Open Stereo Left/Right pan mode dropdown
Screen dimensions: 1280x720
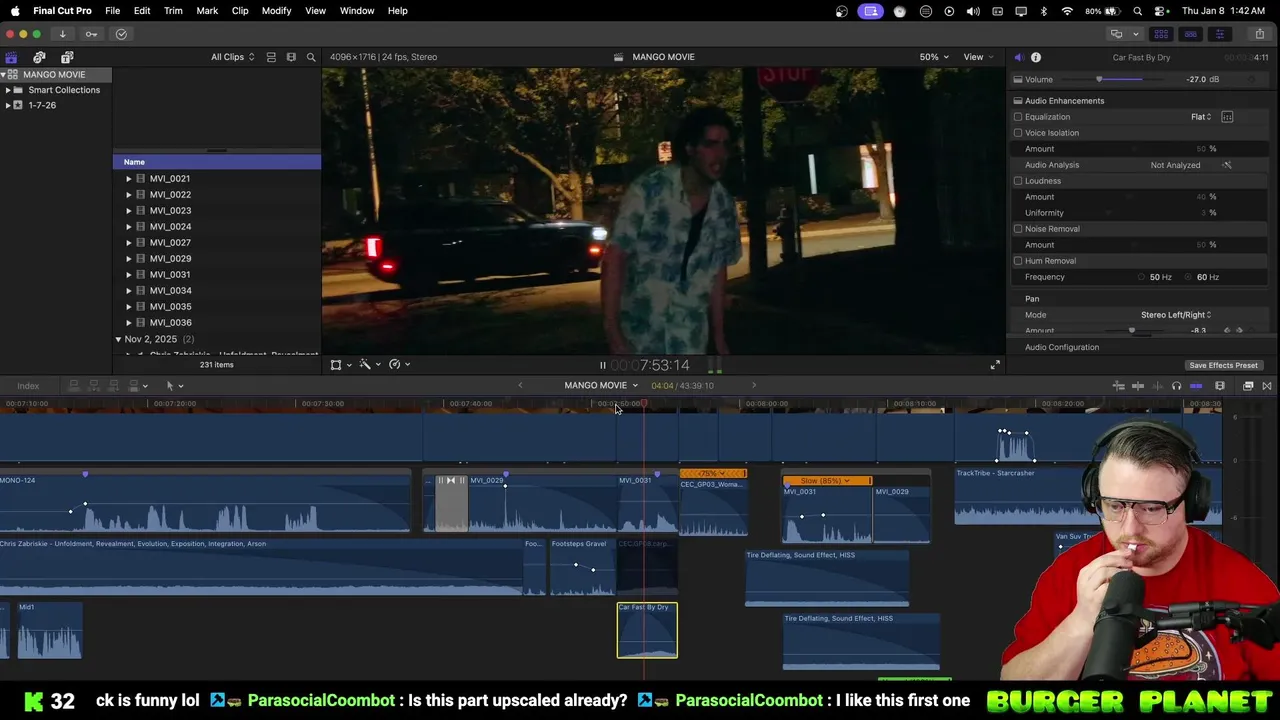(x=1176, y=315)
